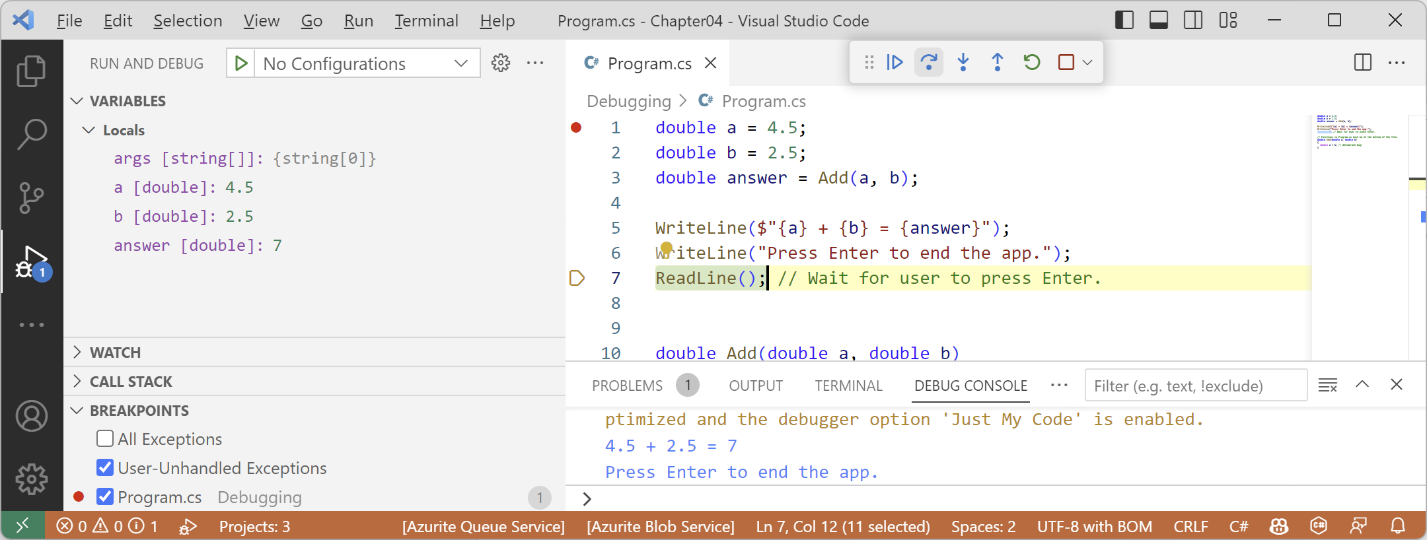Restart the debug session
1427x540 pixels.
(x=1032, y=62)
